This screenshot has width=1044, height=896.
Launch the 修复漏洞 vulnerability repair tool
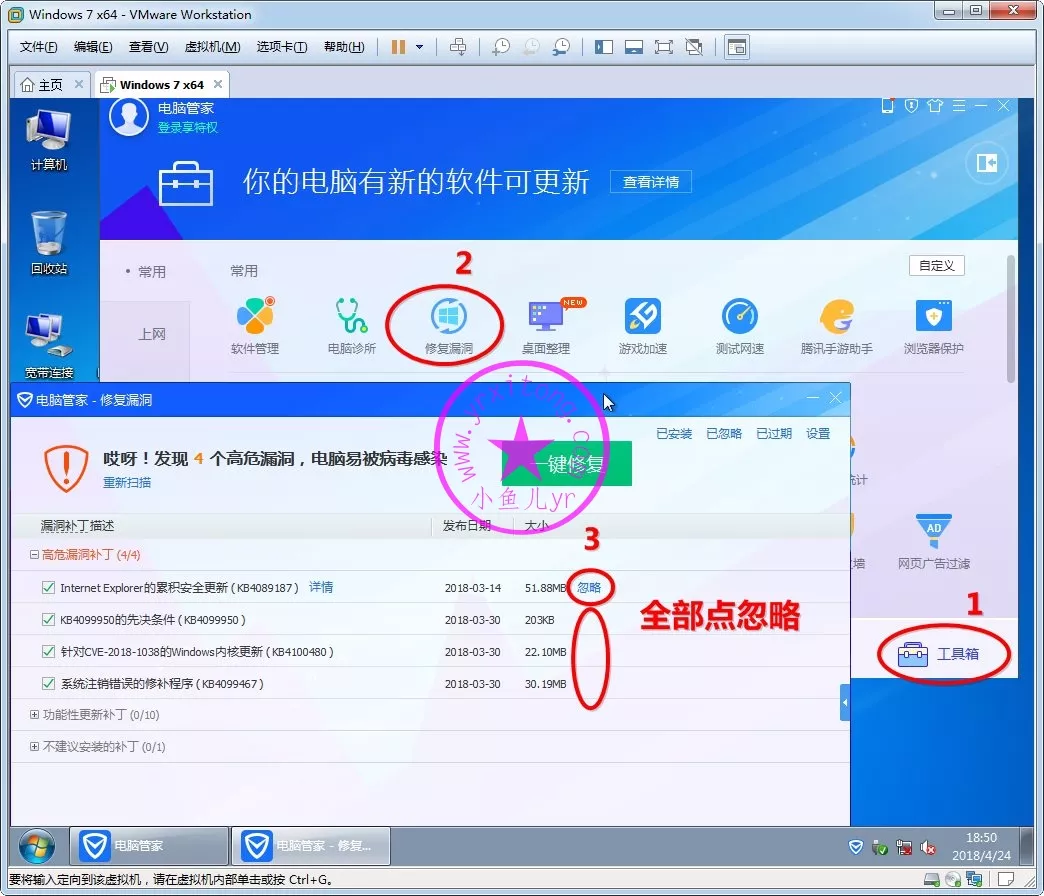(448, 319)
